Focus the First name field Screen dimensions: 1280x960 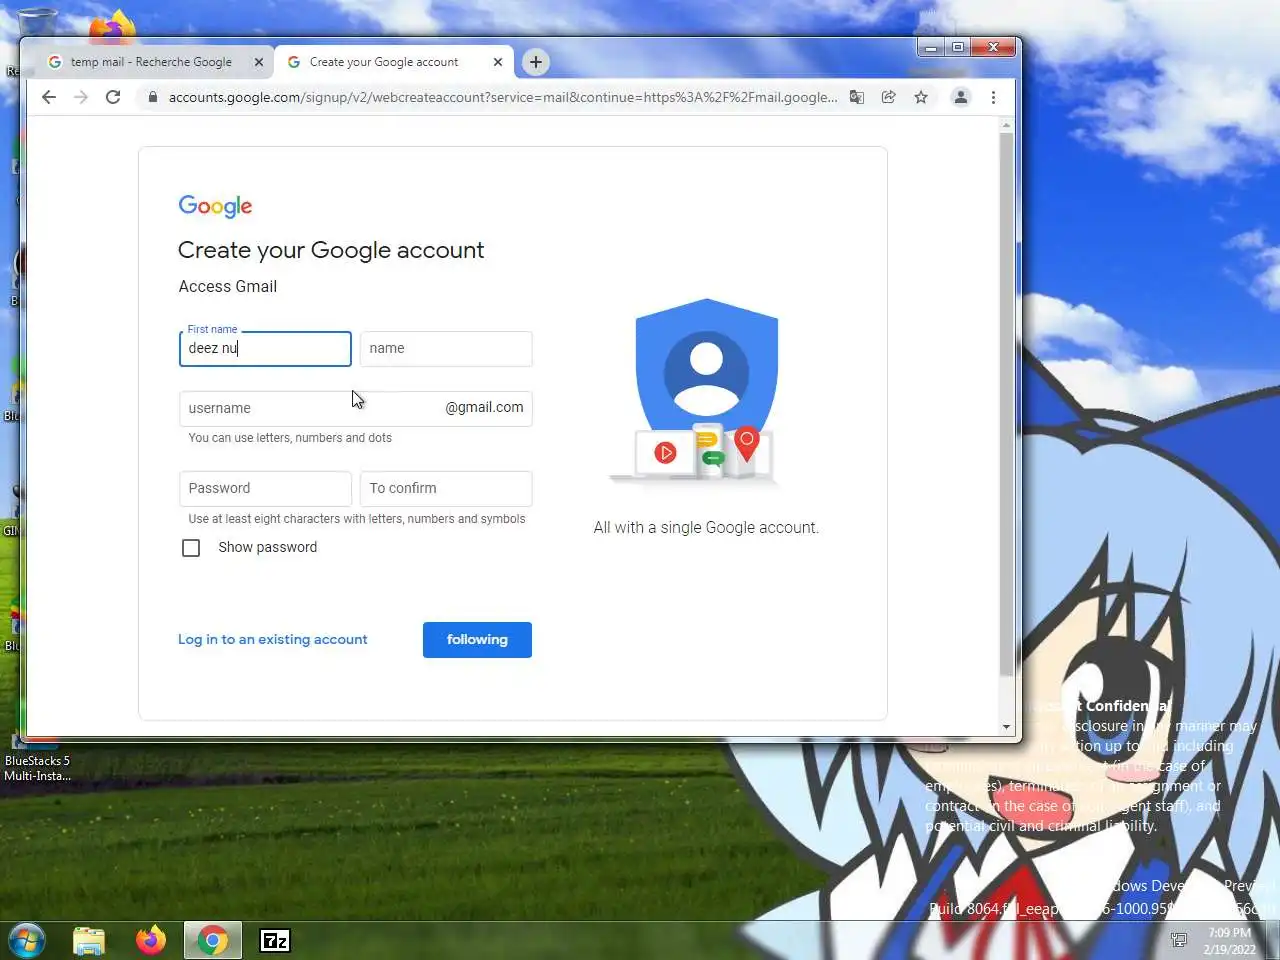[x=265, y=349]
